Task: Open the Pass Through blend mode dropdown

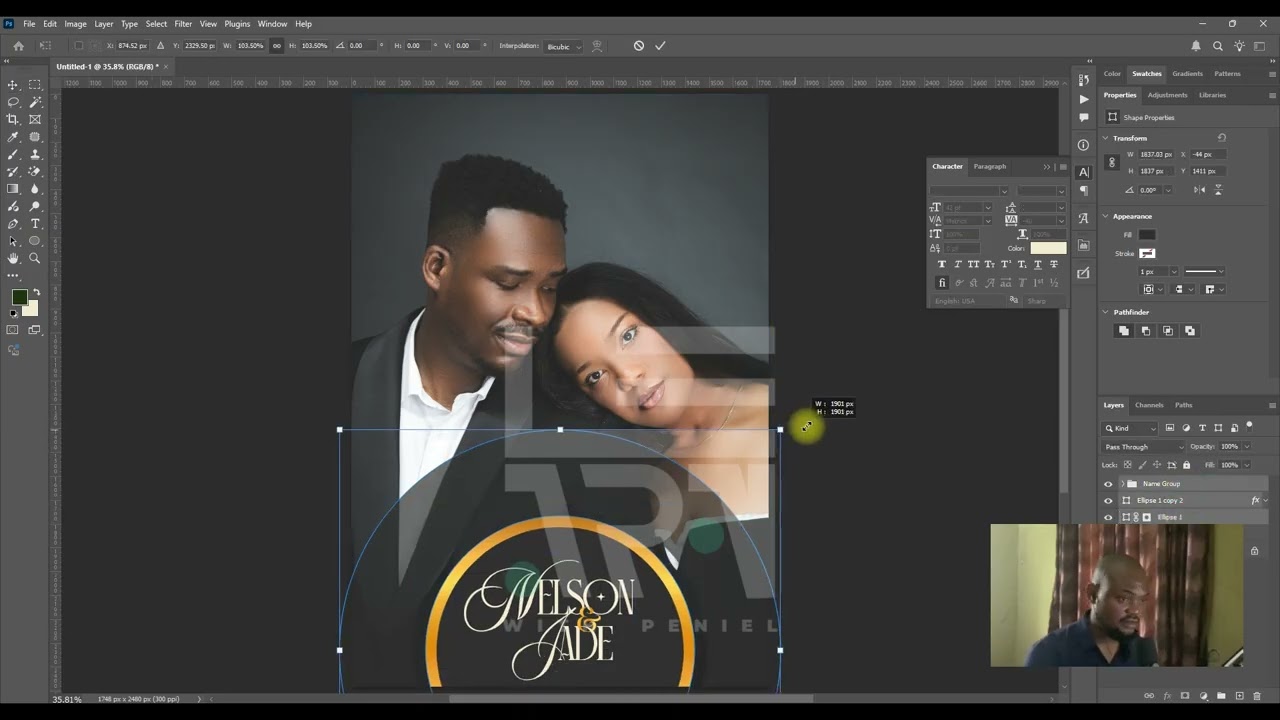Action: point(1143,447)
